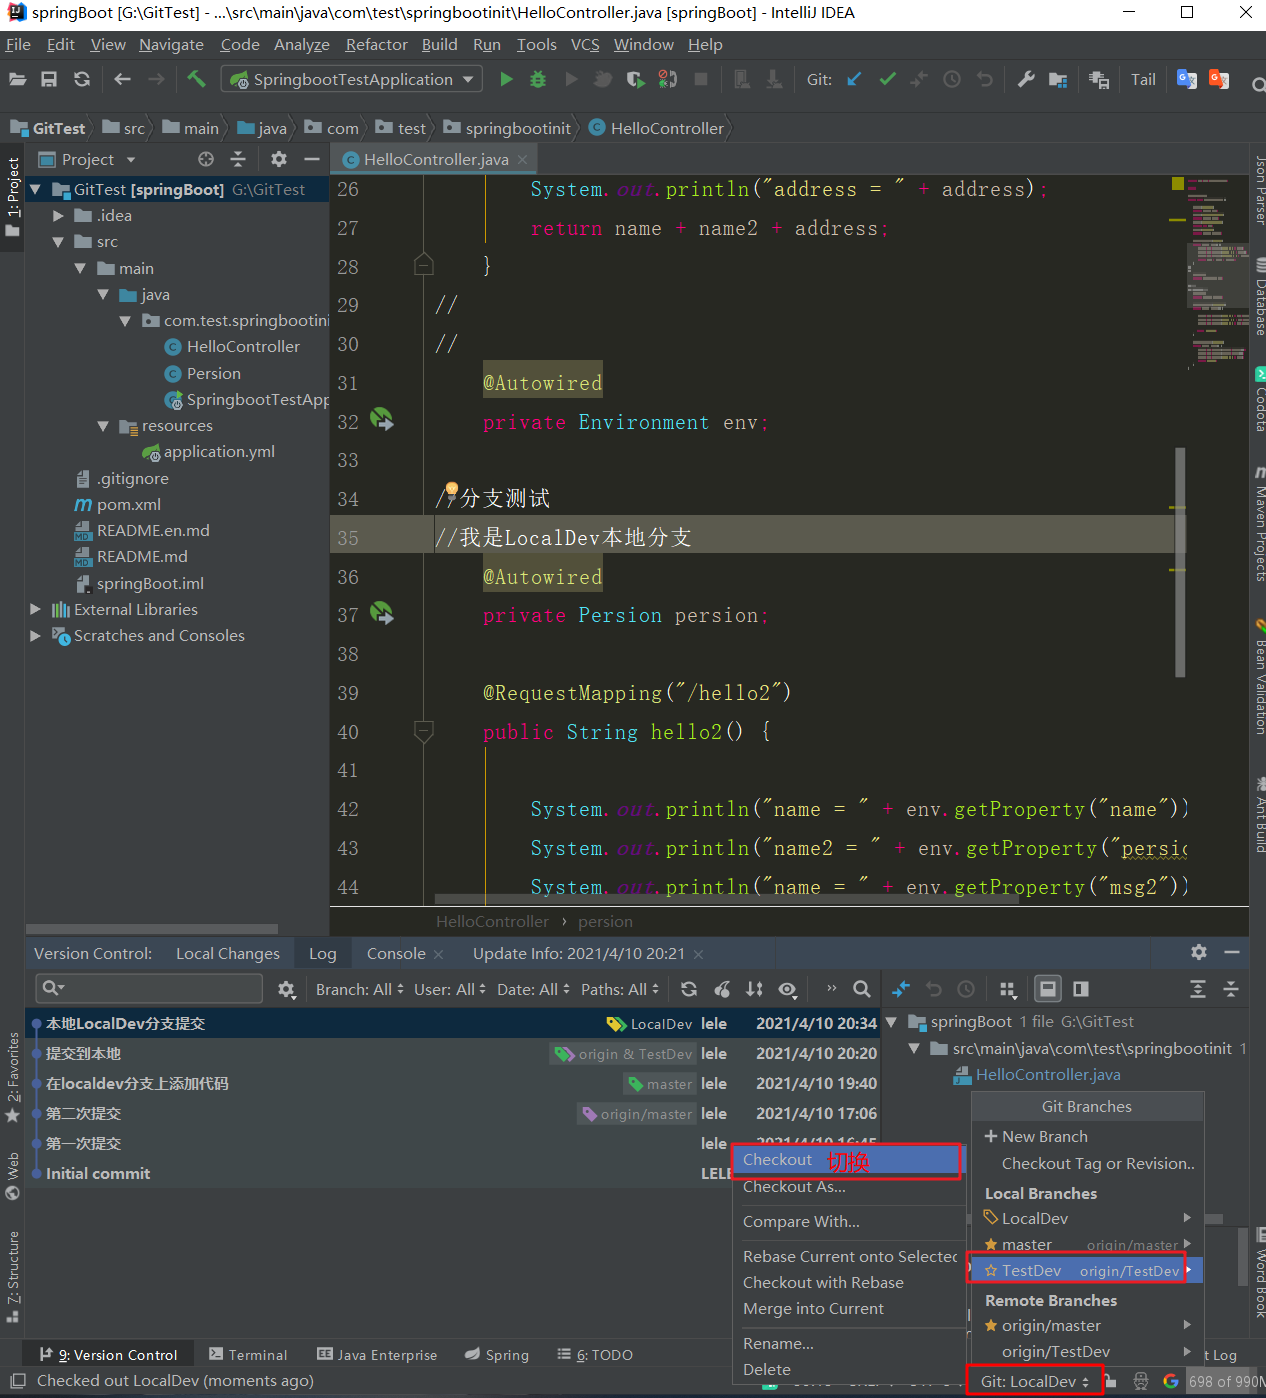Screen dimensions: 1266x1398
Task: Open the search field in the Log toolbar
Action: pos(862,988)
